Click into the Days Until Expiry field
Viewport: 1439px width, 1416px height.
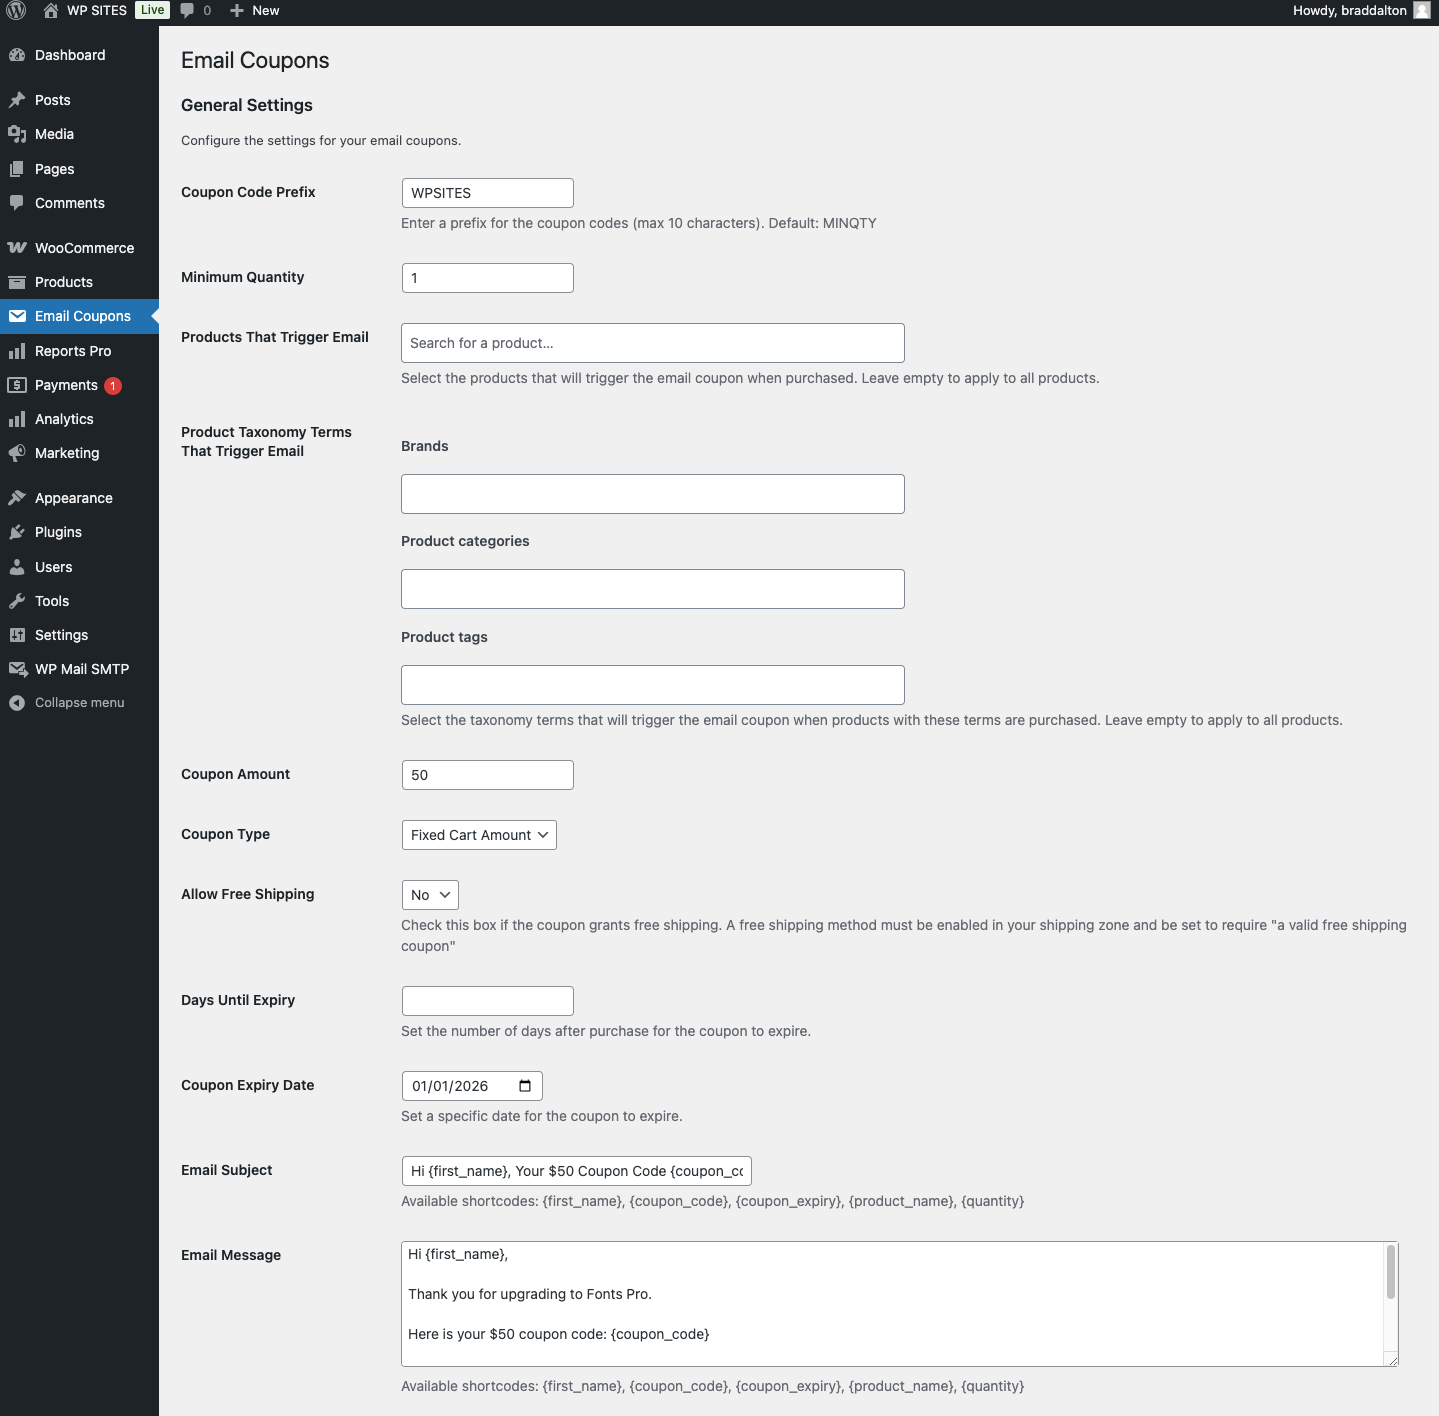click(x=487, y=1001)
